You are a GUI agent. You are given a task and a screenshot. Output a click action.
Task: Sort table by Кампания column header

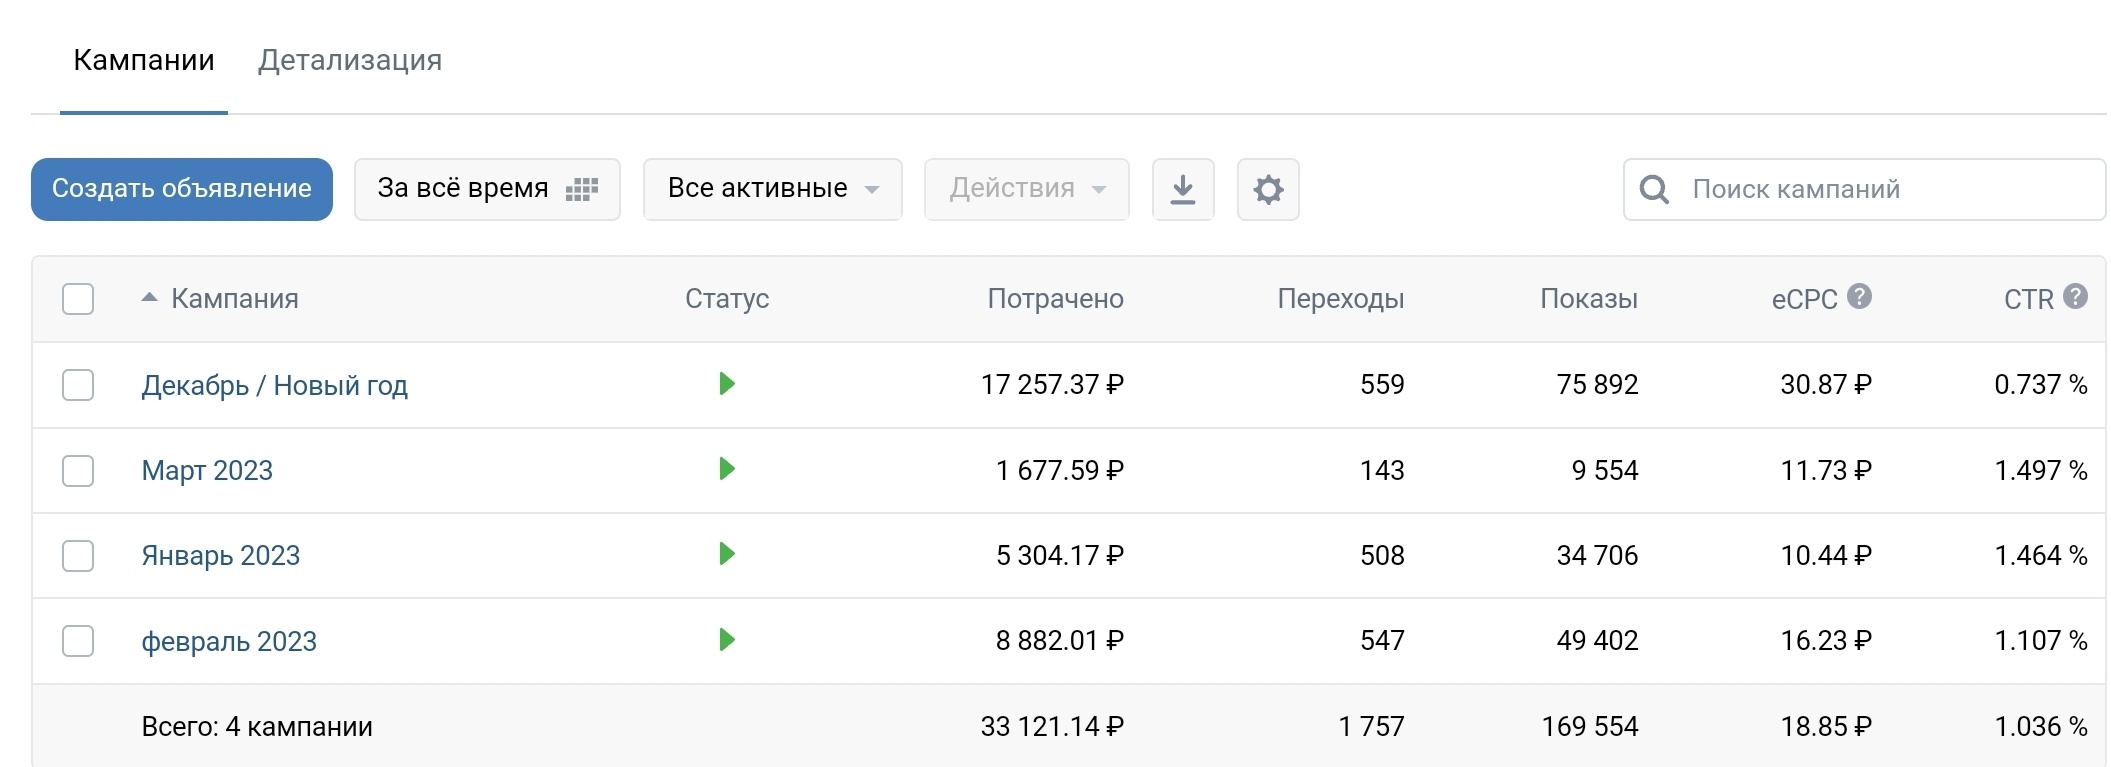[234, 299]
